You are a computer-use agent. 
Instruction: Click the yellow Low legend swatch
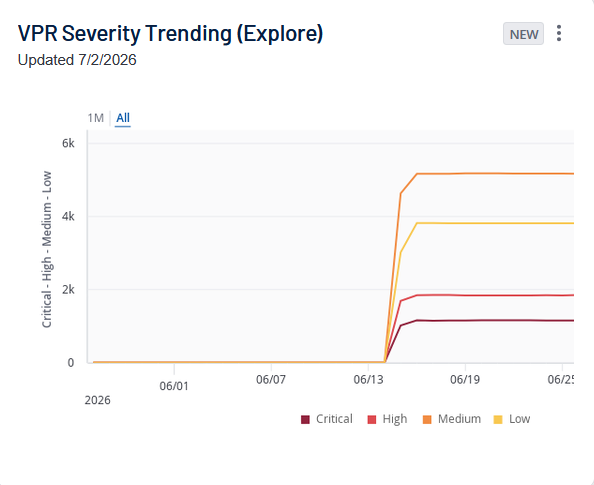click(498, 419)
